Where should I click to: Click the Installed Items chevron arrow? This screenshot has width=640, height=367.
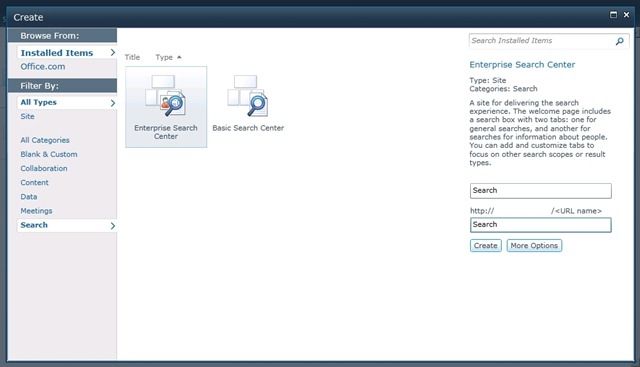(x=113, y=53)
